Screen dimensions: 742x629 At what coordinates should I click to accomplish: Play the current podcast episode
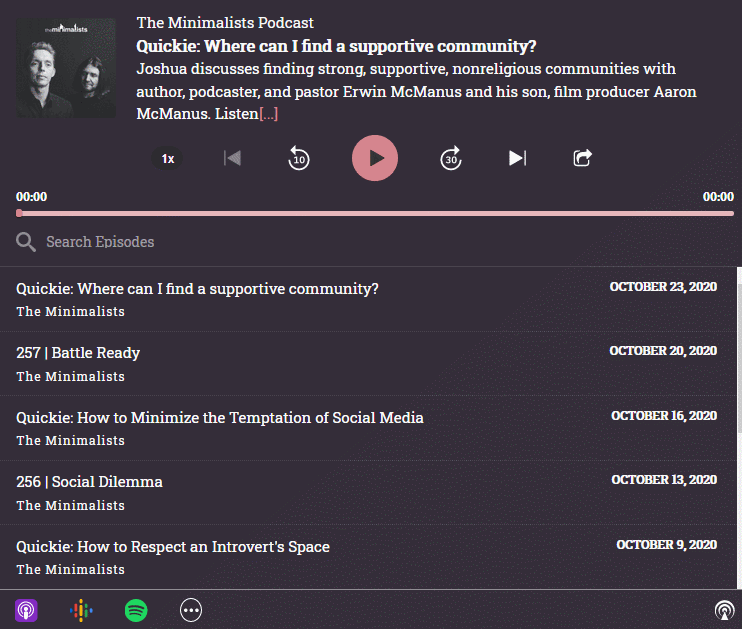374,158
